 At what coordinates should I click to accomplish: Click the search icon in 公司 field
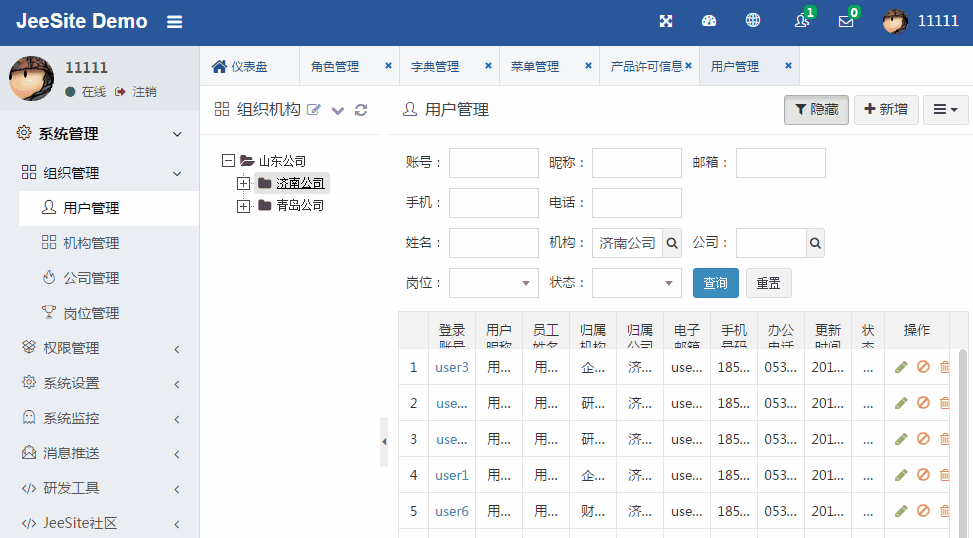point(815,243)
